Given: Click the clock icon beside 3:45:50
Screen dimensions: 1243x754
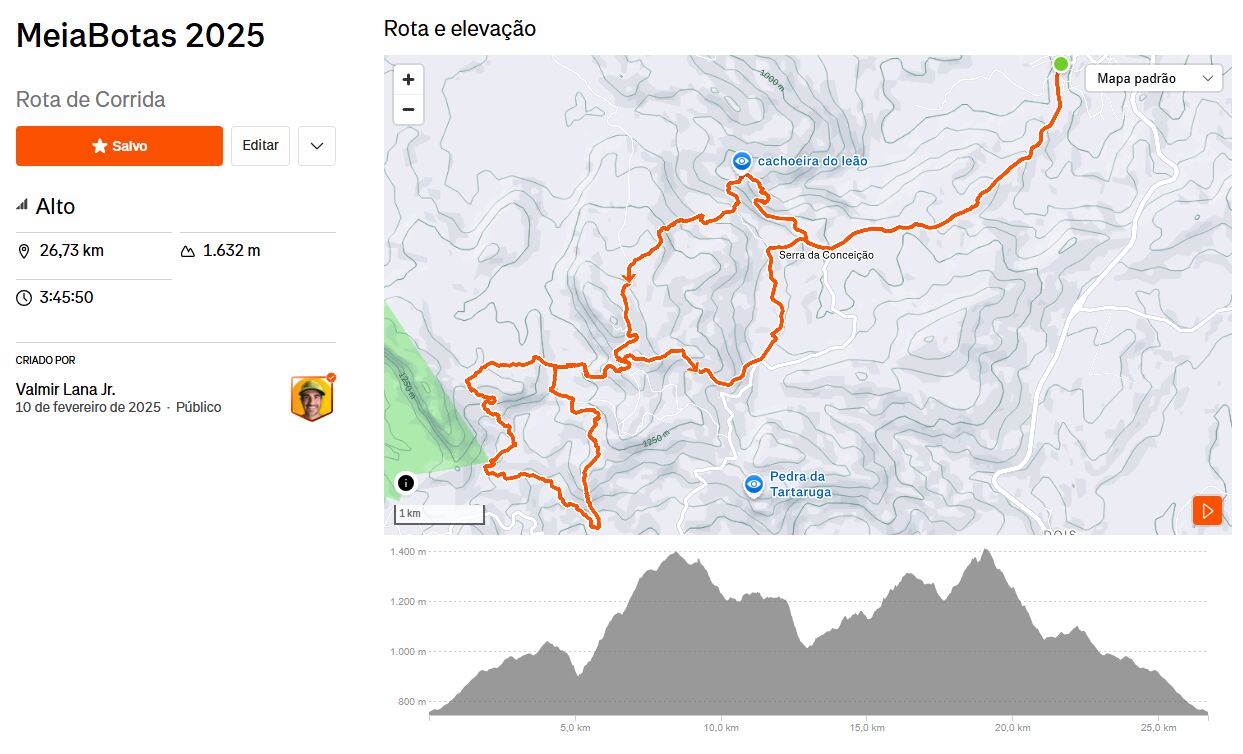Looking at the screenshot, I should [x=25, y=298].
